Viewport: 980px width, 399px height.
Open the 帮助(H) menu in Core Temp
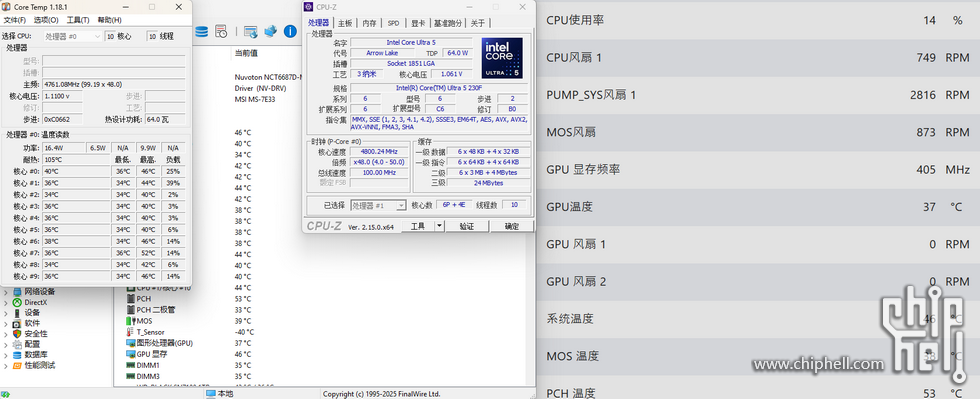pos(109,20)
